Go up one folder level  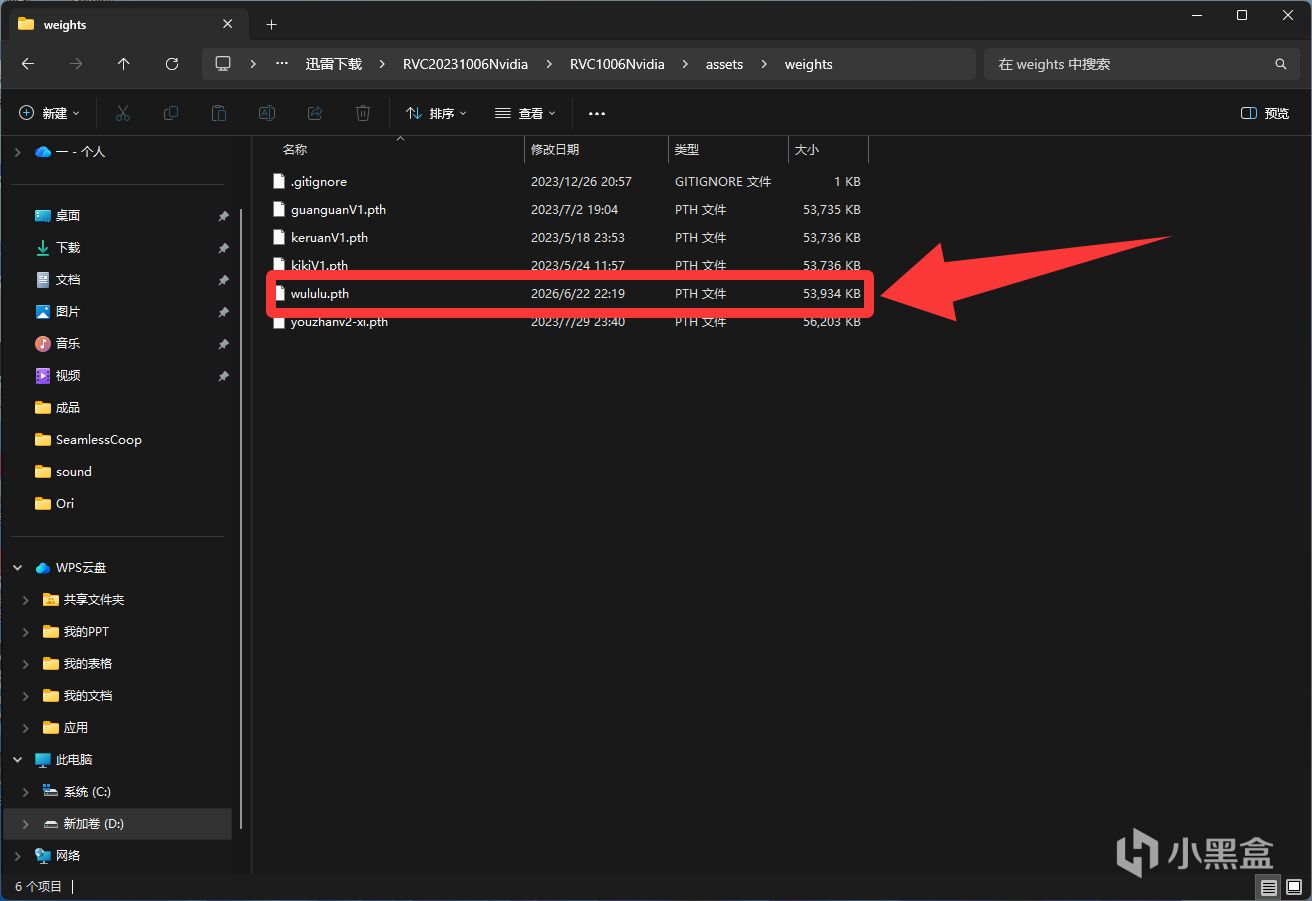pyautogui.click(x=124, y=64)
